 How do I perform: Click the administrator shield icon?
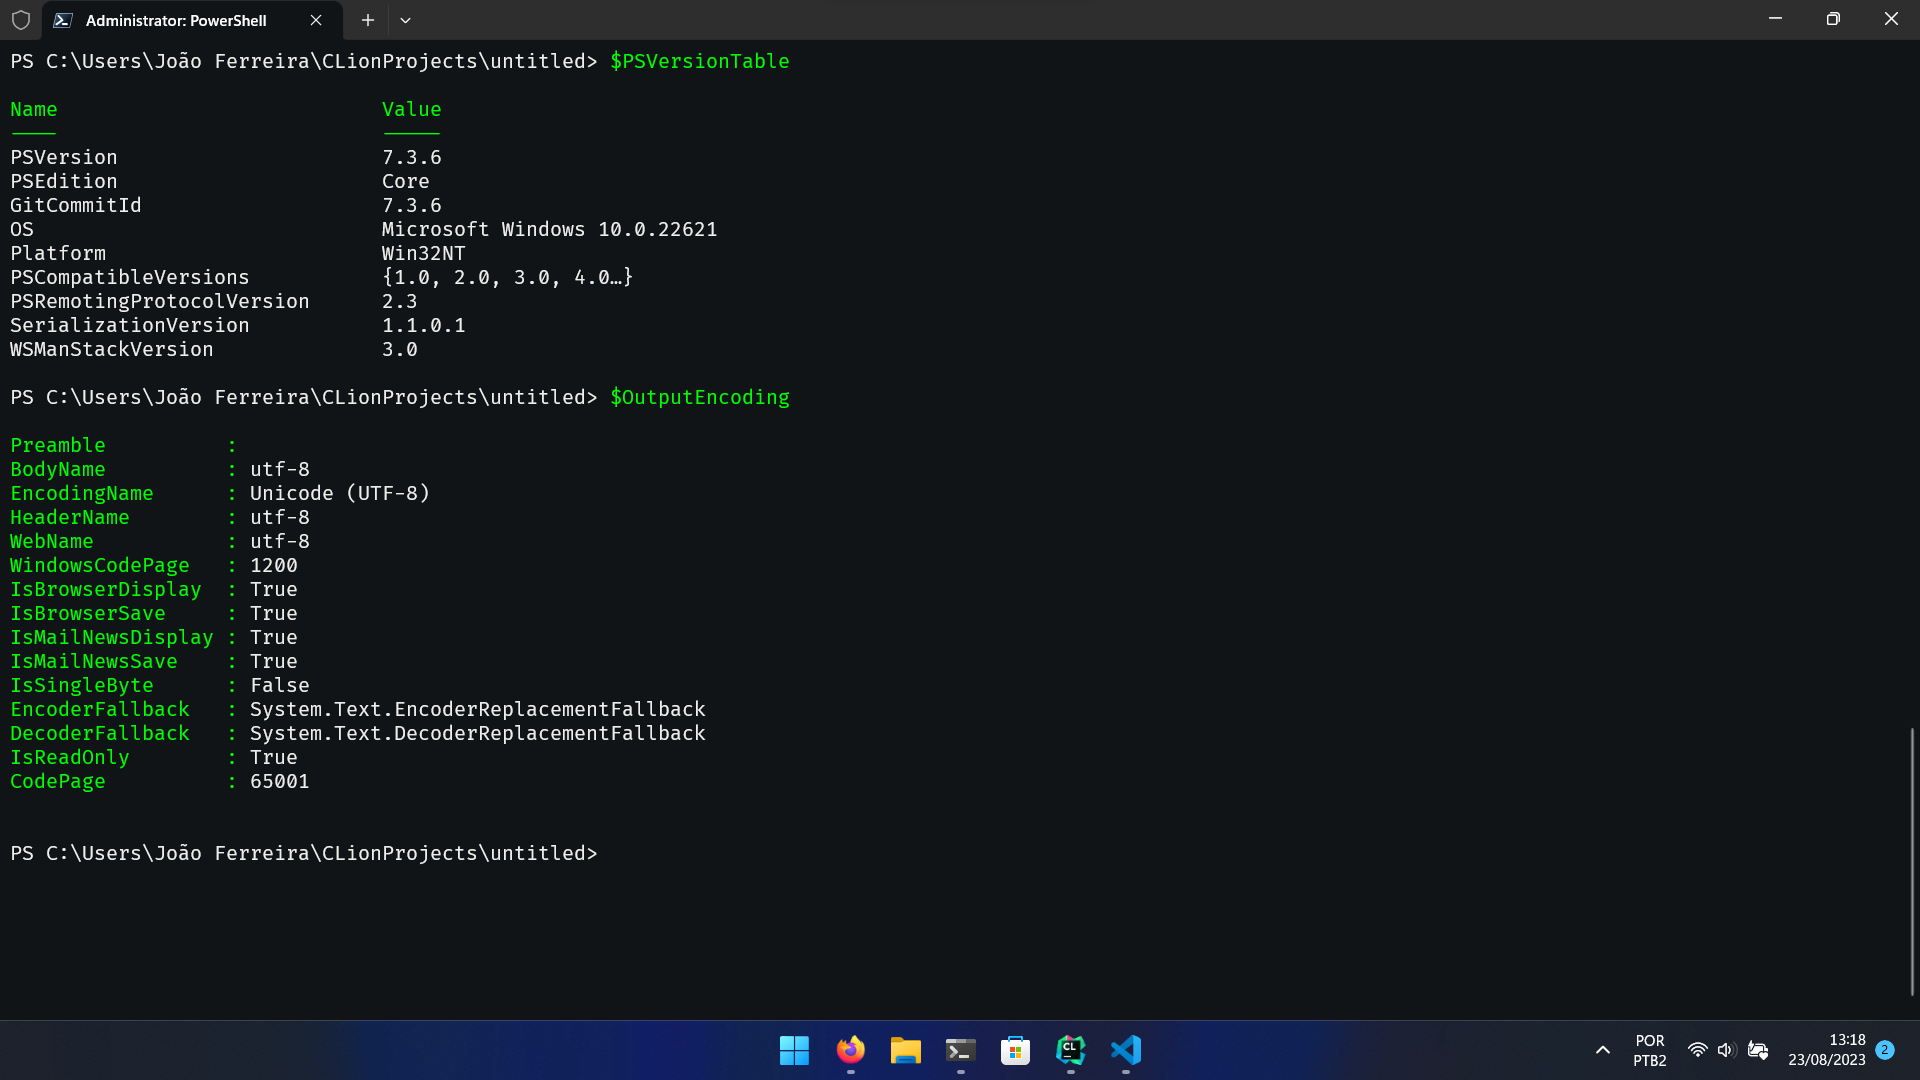21,20
